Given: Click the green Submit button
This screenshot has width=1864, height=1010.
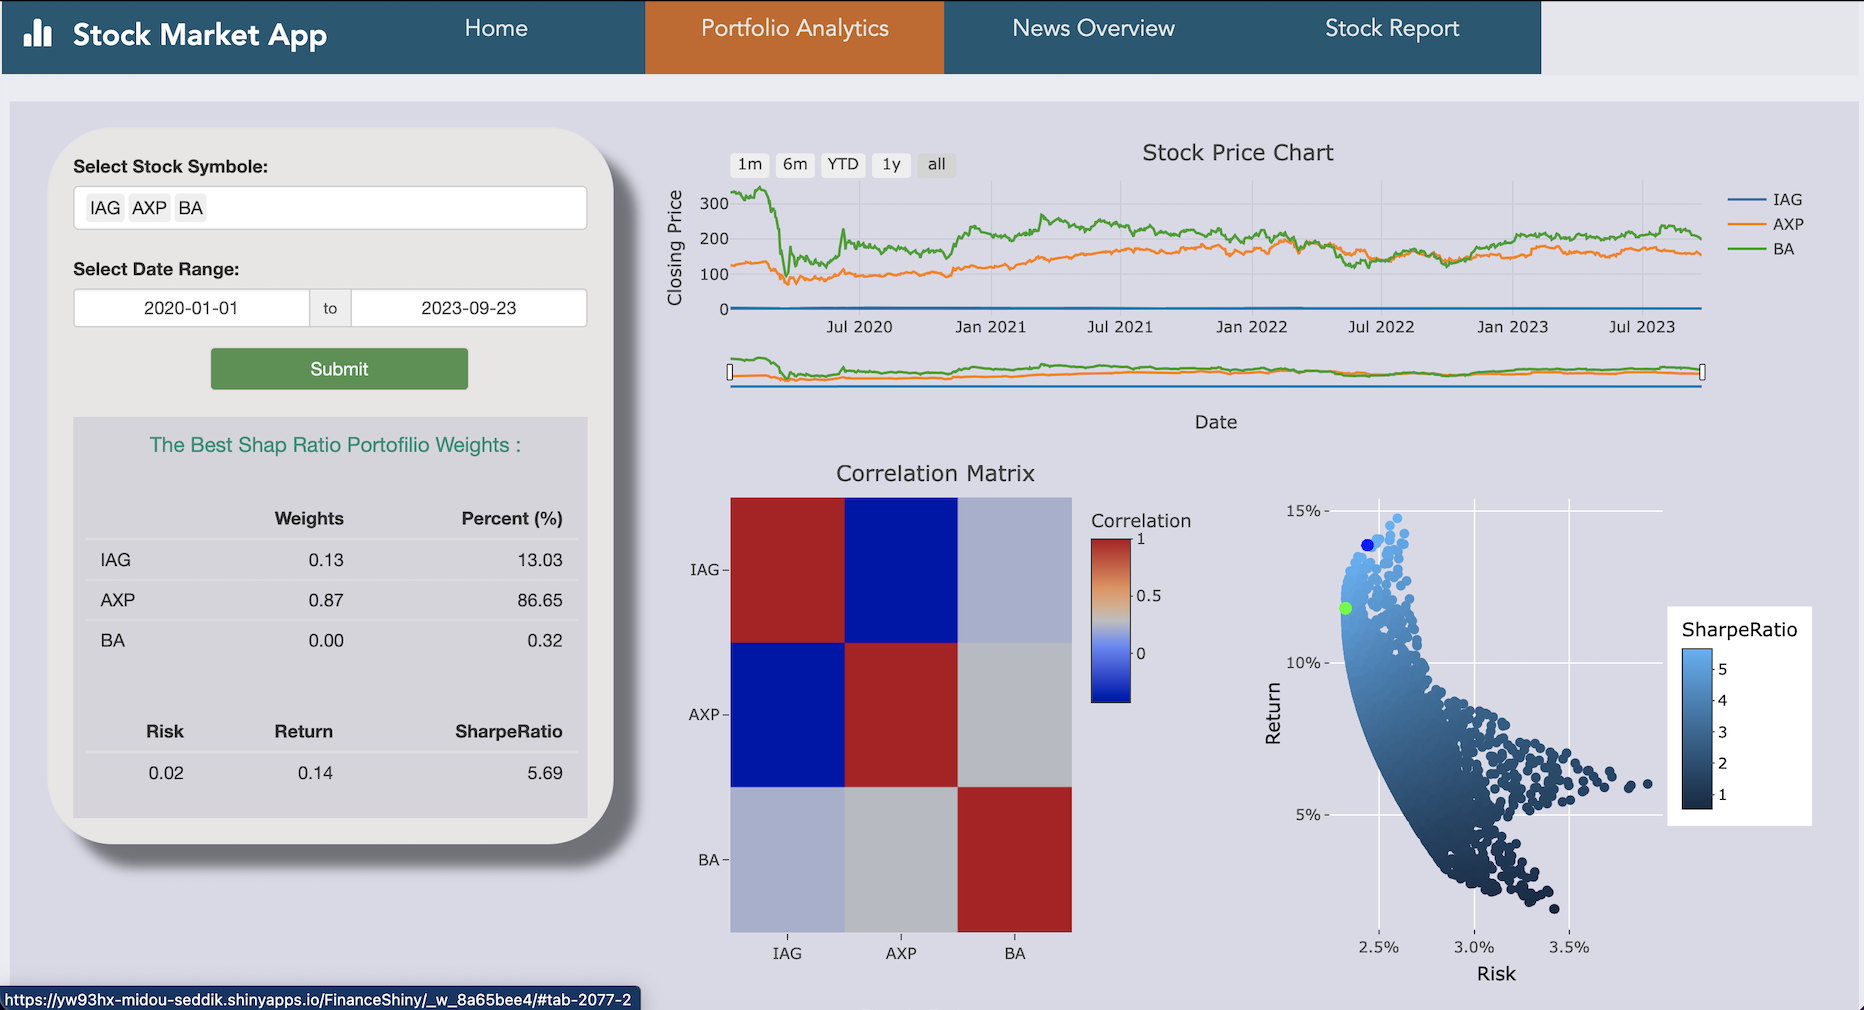Looking at the screenshot, I should (339, 369).
